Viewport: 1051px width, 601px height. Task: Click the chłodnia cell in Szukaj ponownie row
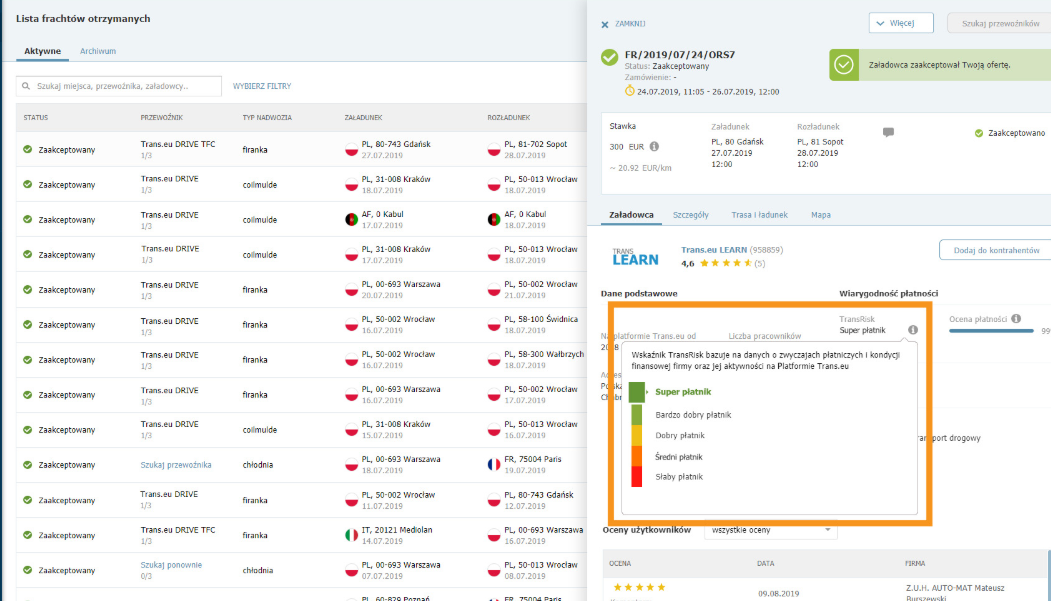257,571
